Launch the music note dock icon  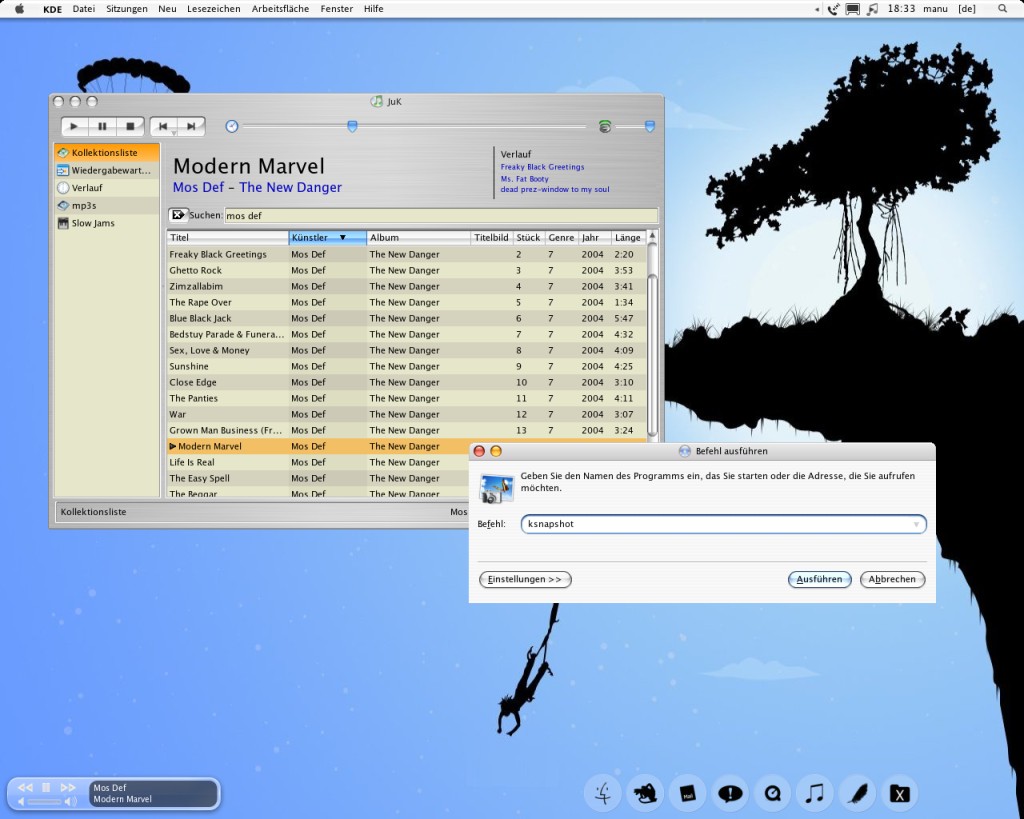[815, 793]
